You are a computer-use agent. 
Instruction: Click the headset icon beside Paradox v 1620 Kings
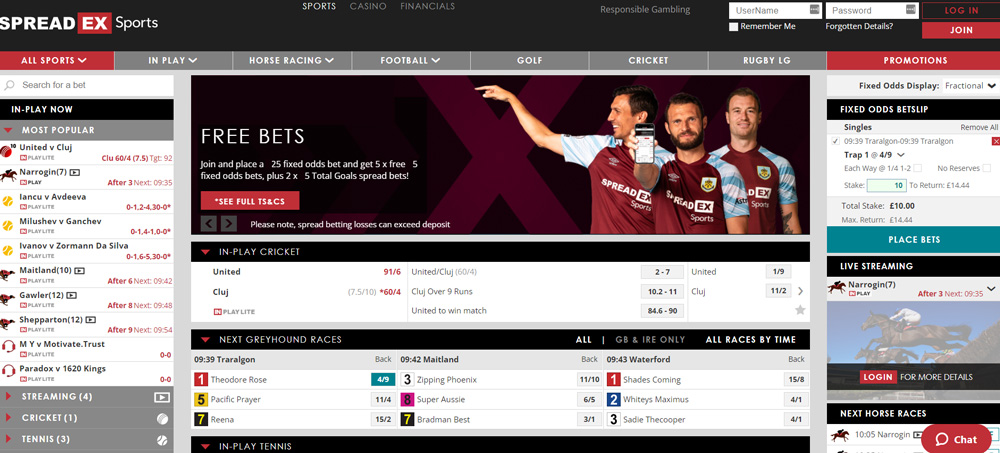click(8, 371)
